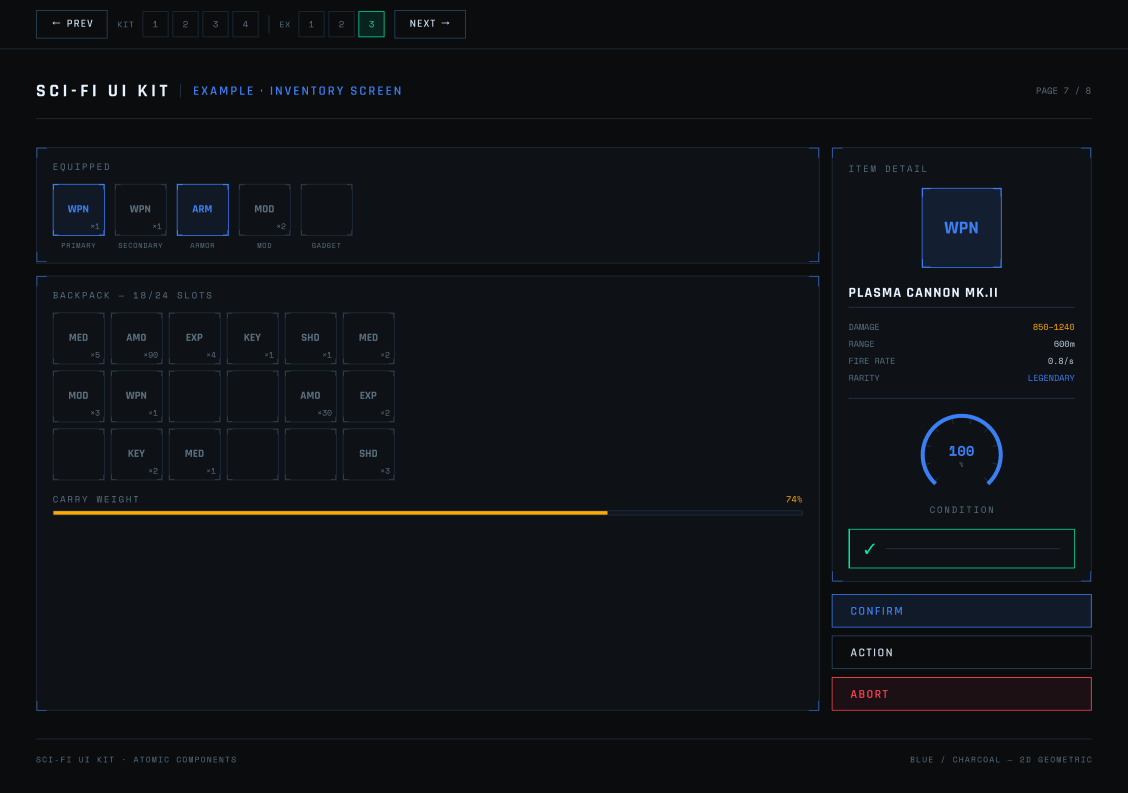Click the PAGE 7 / 8 indicator
Screen dimensions: 1128x794
1063,91
